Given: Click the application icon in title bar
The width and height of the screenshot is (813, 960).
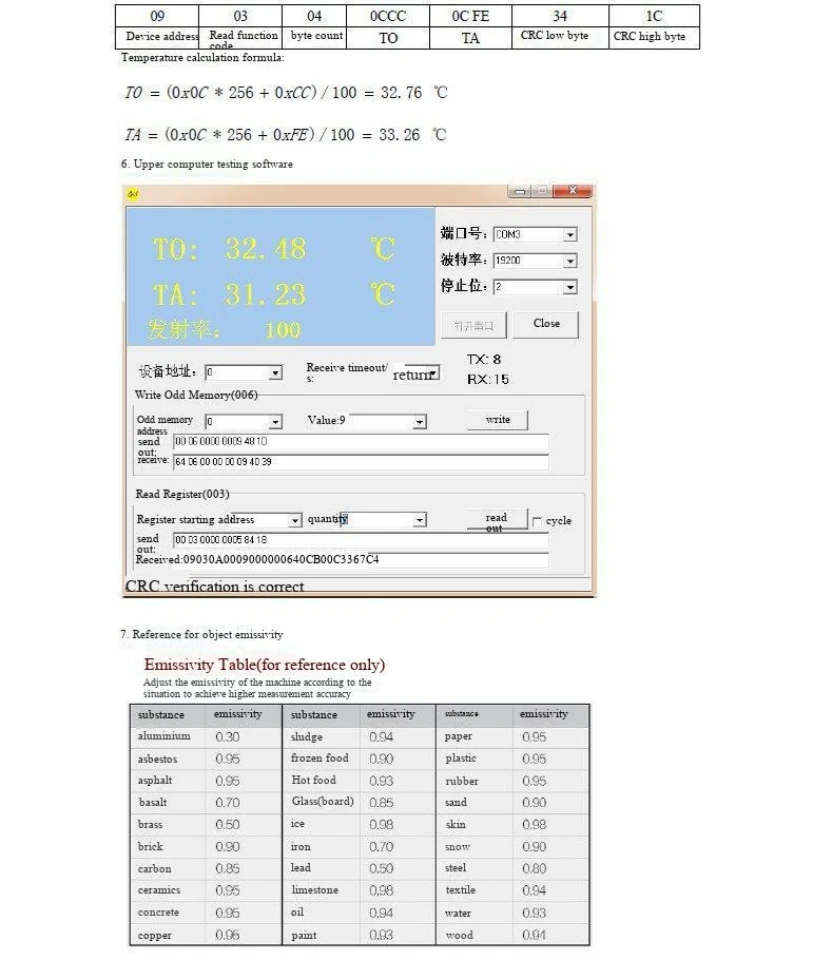Looking at the screenshot, I should (x=133, y=194).
